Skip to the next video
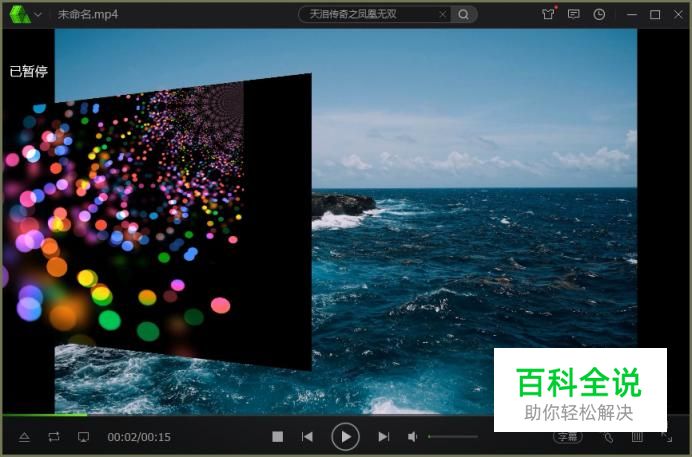 click(384, 437)
